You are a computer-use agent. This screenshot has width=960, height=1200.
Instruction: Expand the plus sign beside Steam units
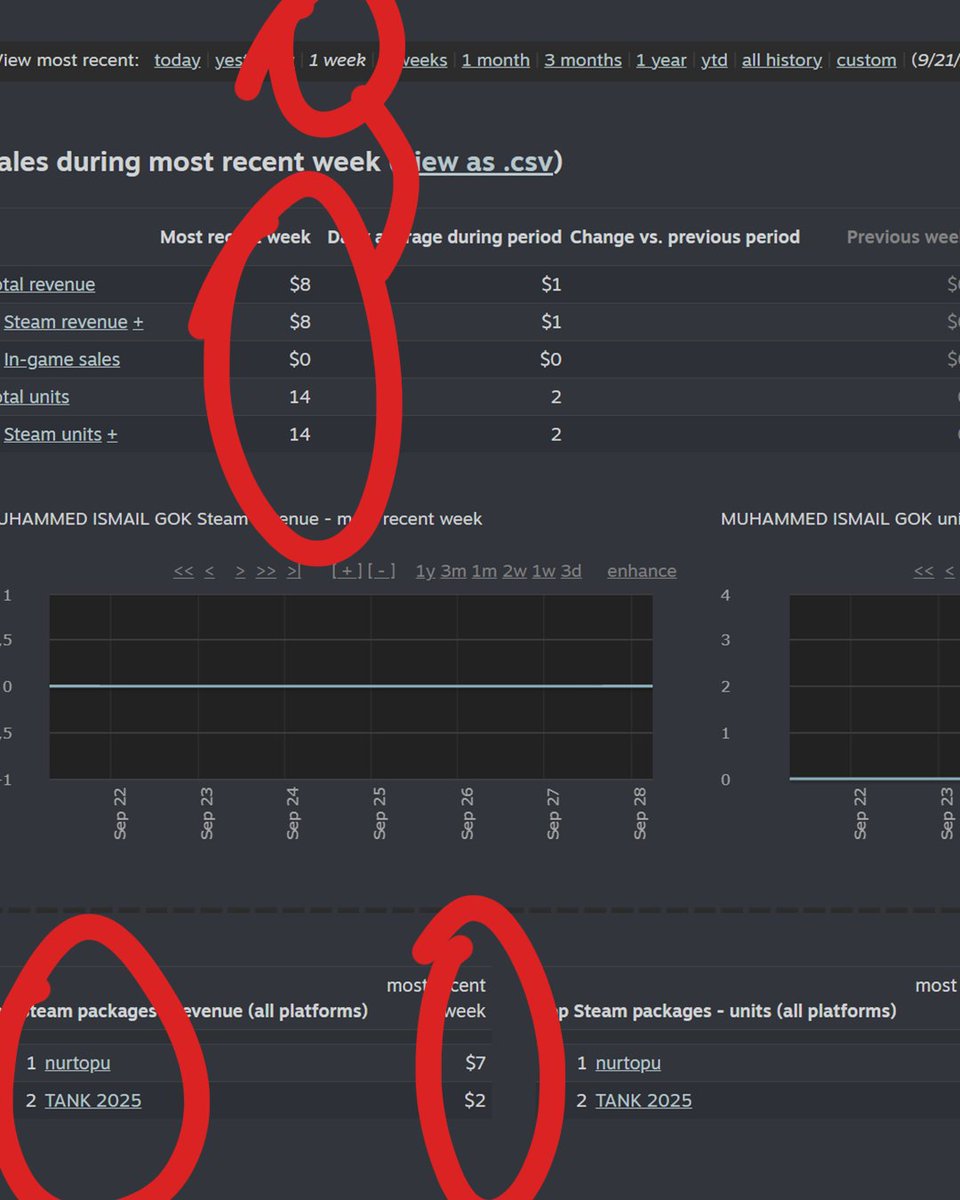point(112,434)
